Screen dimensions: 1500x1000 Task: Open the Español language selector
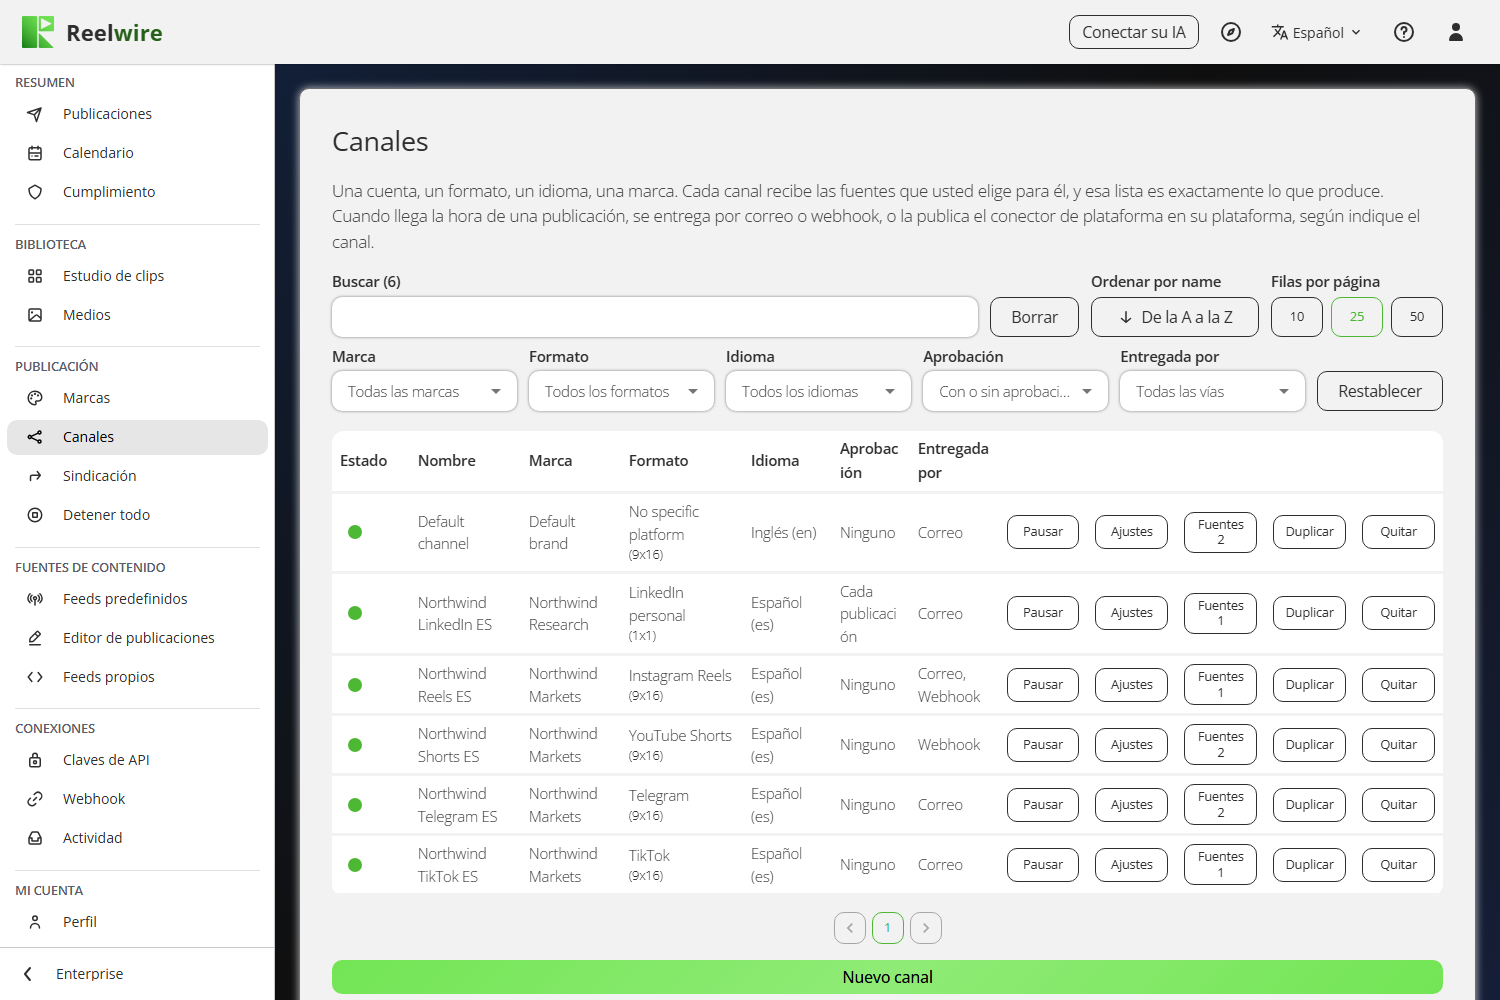1316,32
